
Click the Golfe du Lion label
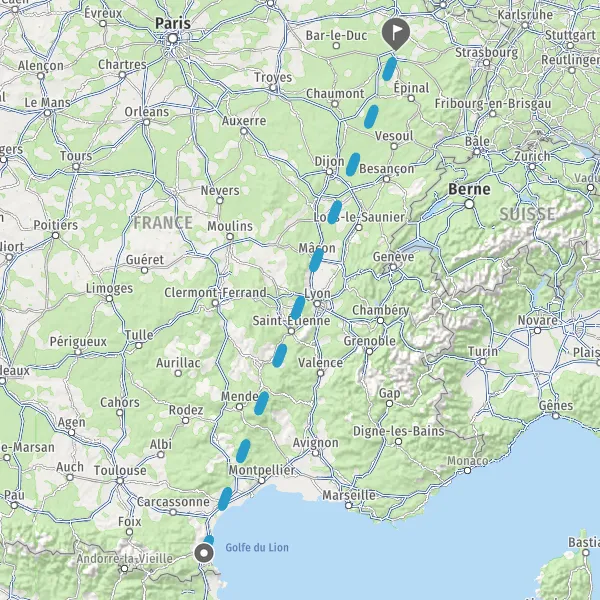(x=257, y=548)
